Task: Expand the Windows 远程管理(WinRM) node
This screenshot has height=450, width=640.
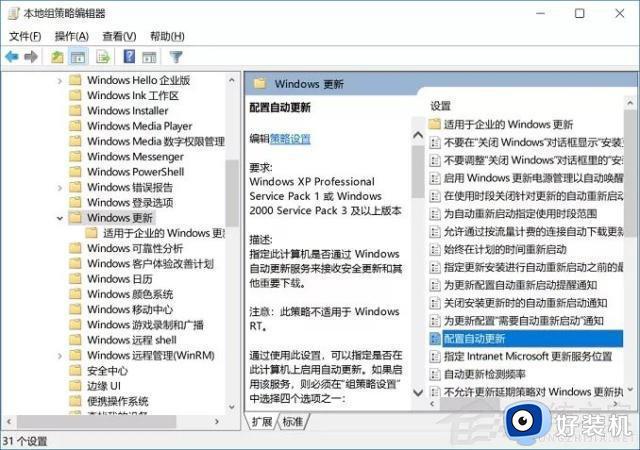Action: [60, 356]
